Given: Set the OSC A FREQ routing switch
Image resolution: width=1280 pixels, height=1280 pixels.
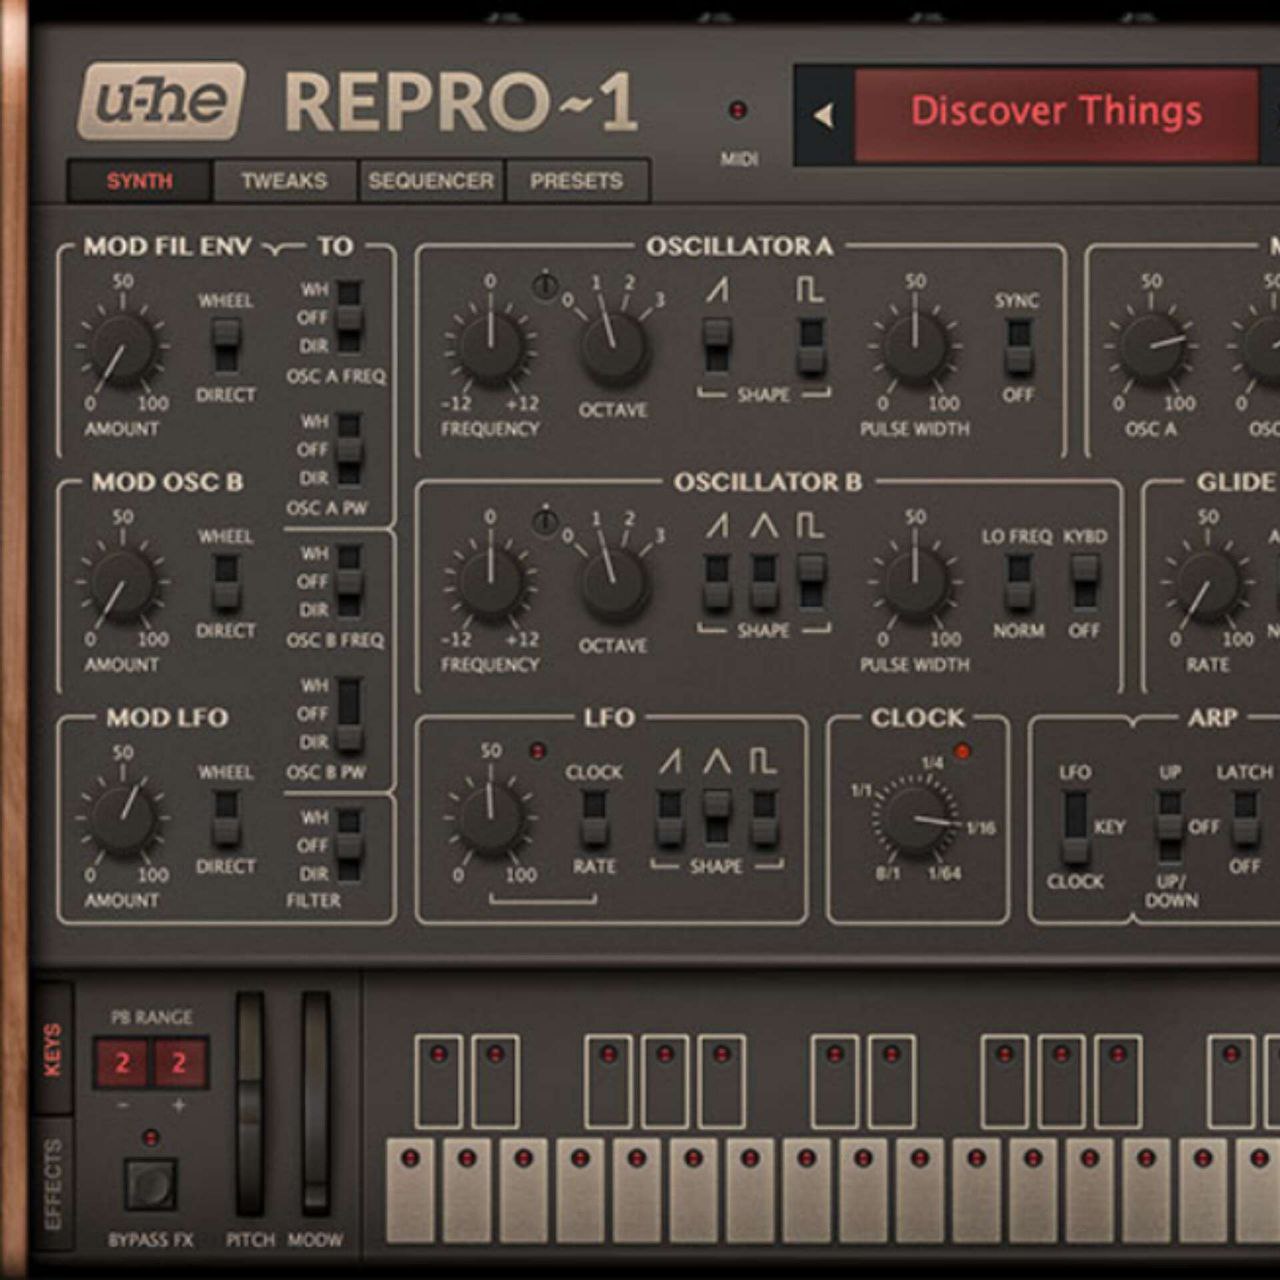Looking at the screenshot, I should pyautogui.click(x=348, y=317).
